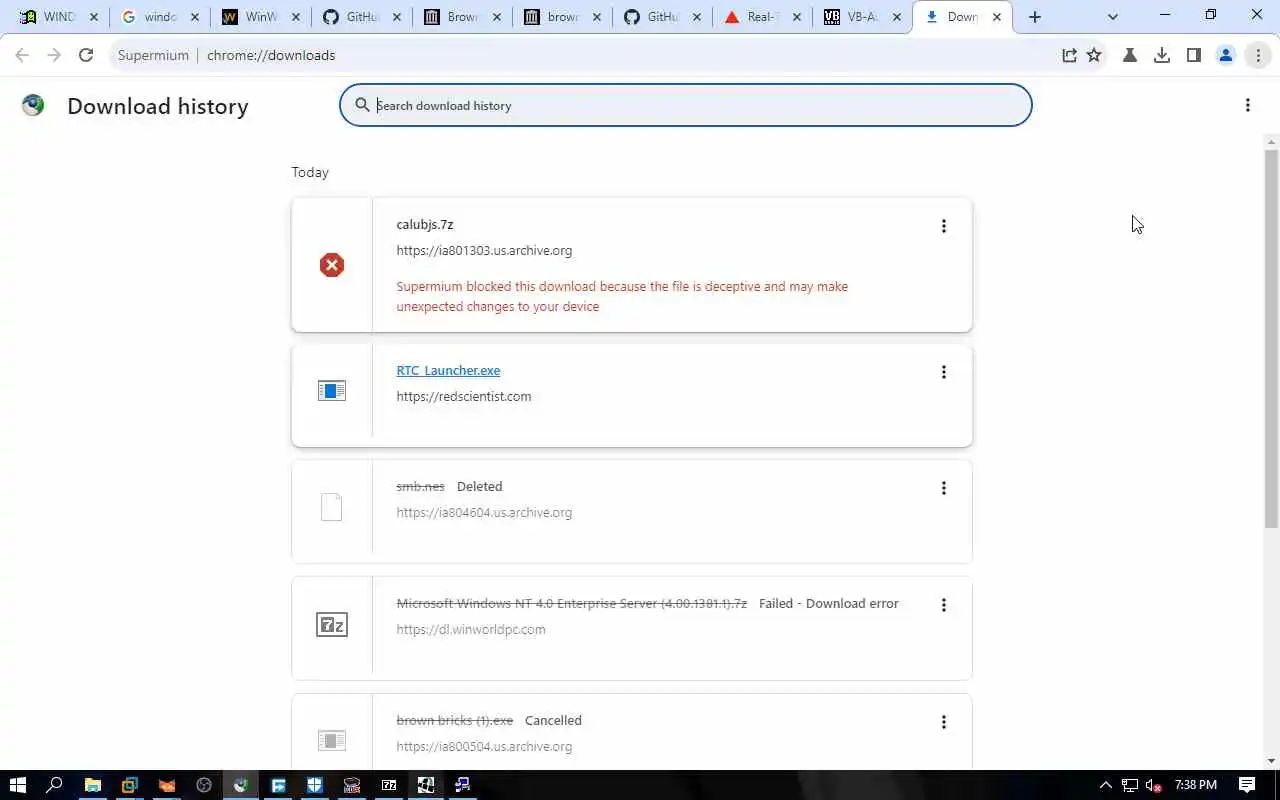Click the ia804604.us.archive.org source URL
This screenshot has width=1280, height=800.
pyautogui.click(x=484, y=512)
